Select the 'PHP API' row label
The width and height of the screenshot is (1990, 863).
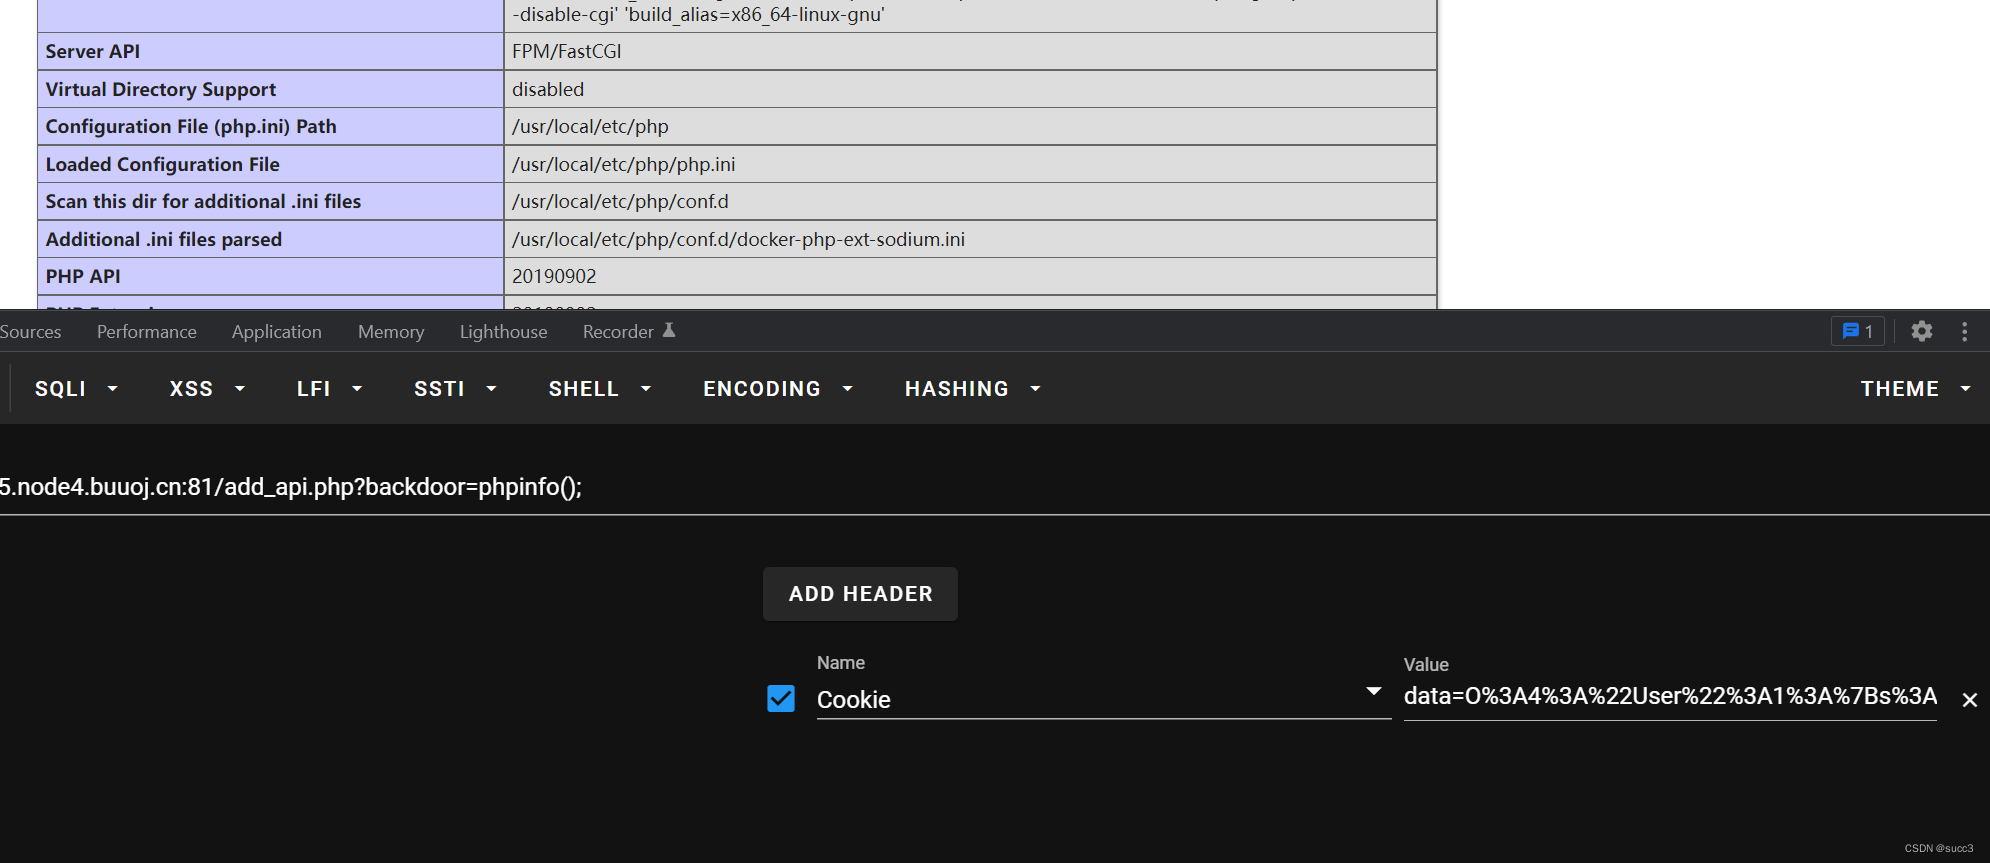(x=83, y=277)
